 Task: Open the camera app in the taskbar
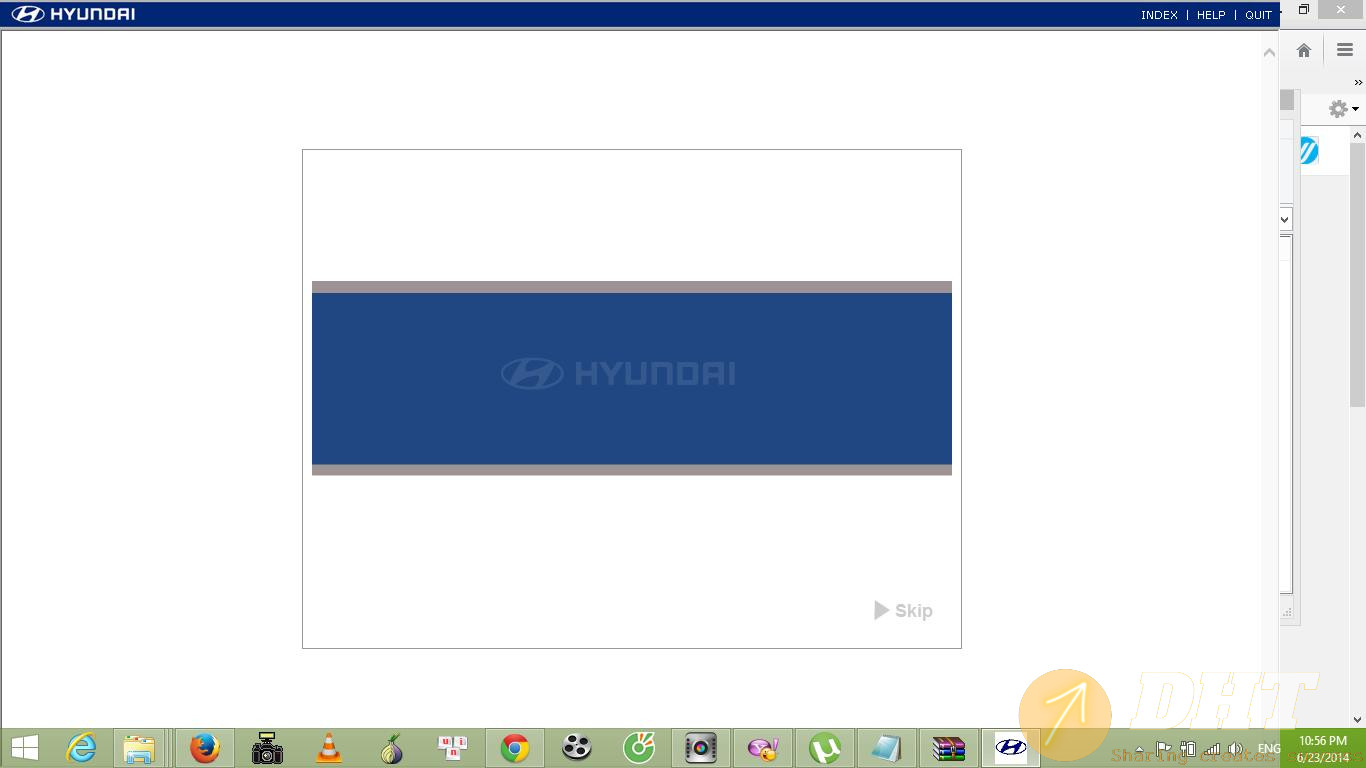point(267,748)
